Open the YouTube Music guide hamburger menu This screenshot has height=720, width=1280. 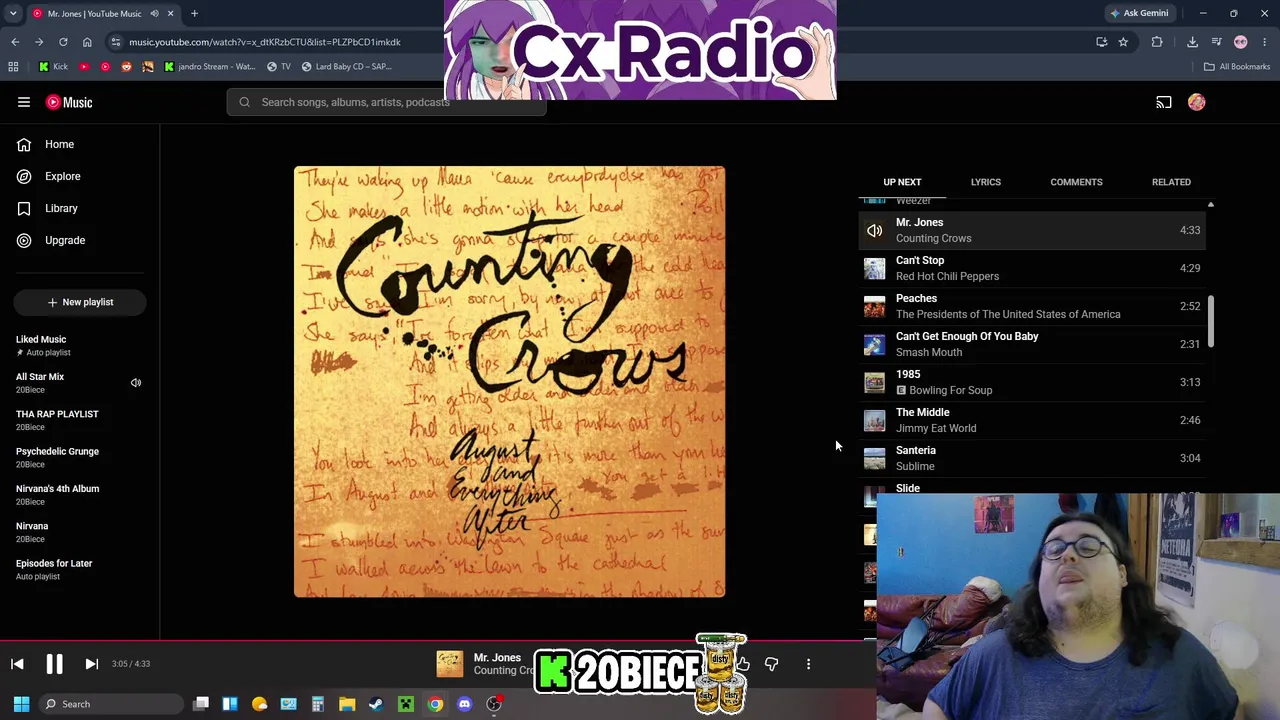24,102
